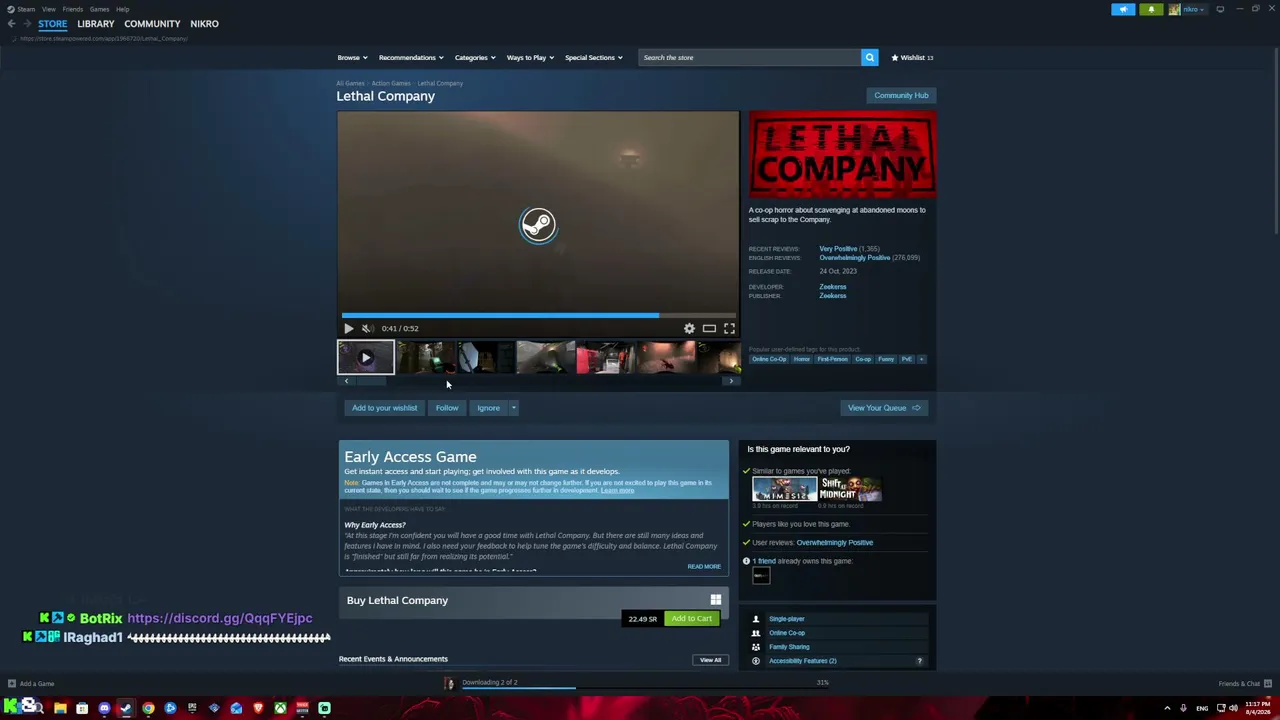This screenshot has width=1280, height=720.
Task: Click View All events button
Action: point(710,660)
